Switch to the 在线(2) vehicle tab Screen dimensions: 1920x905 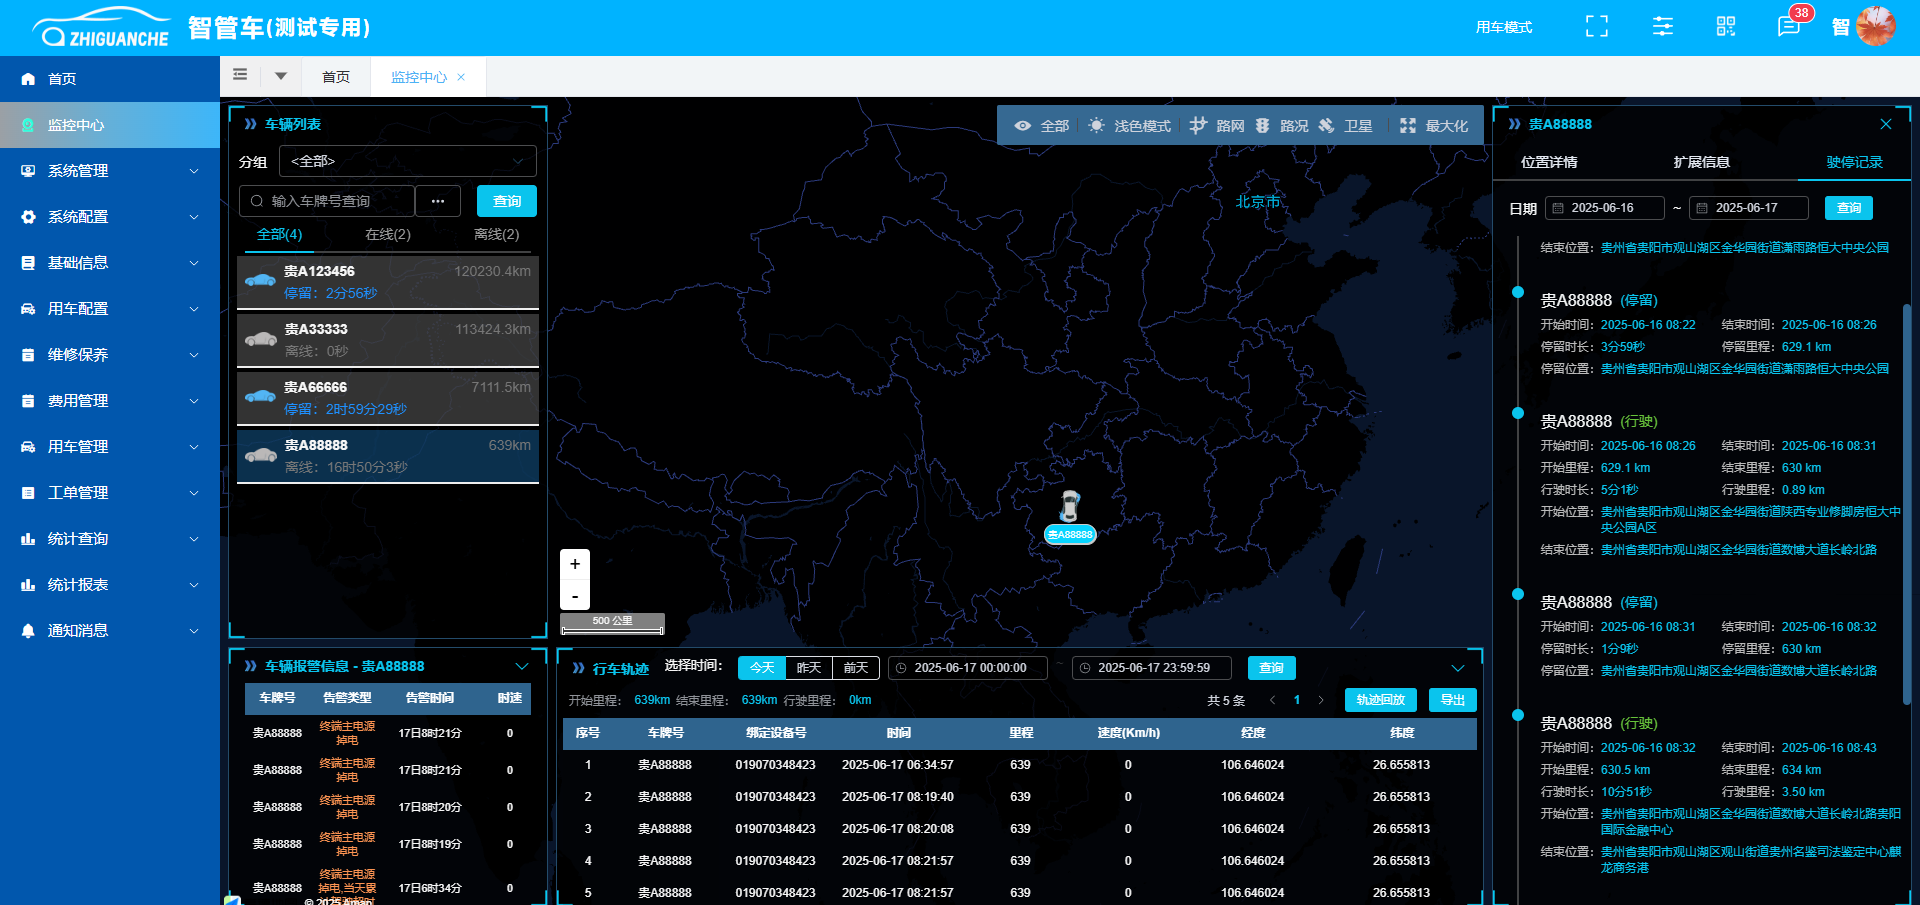click(388, 234)
